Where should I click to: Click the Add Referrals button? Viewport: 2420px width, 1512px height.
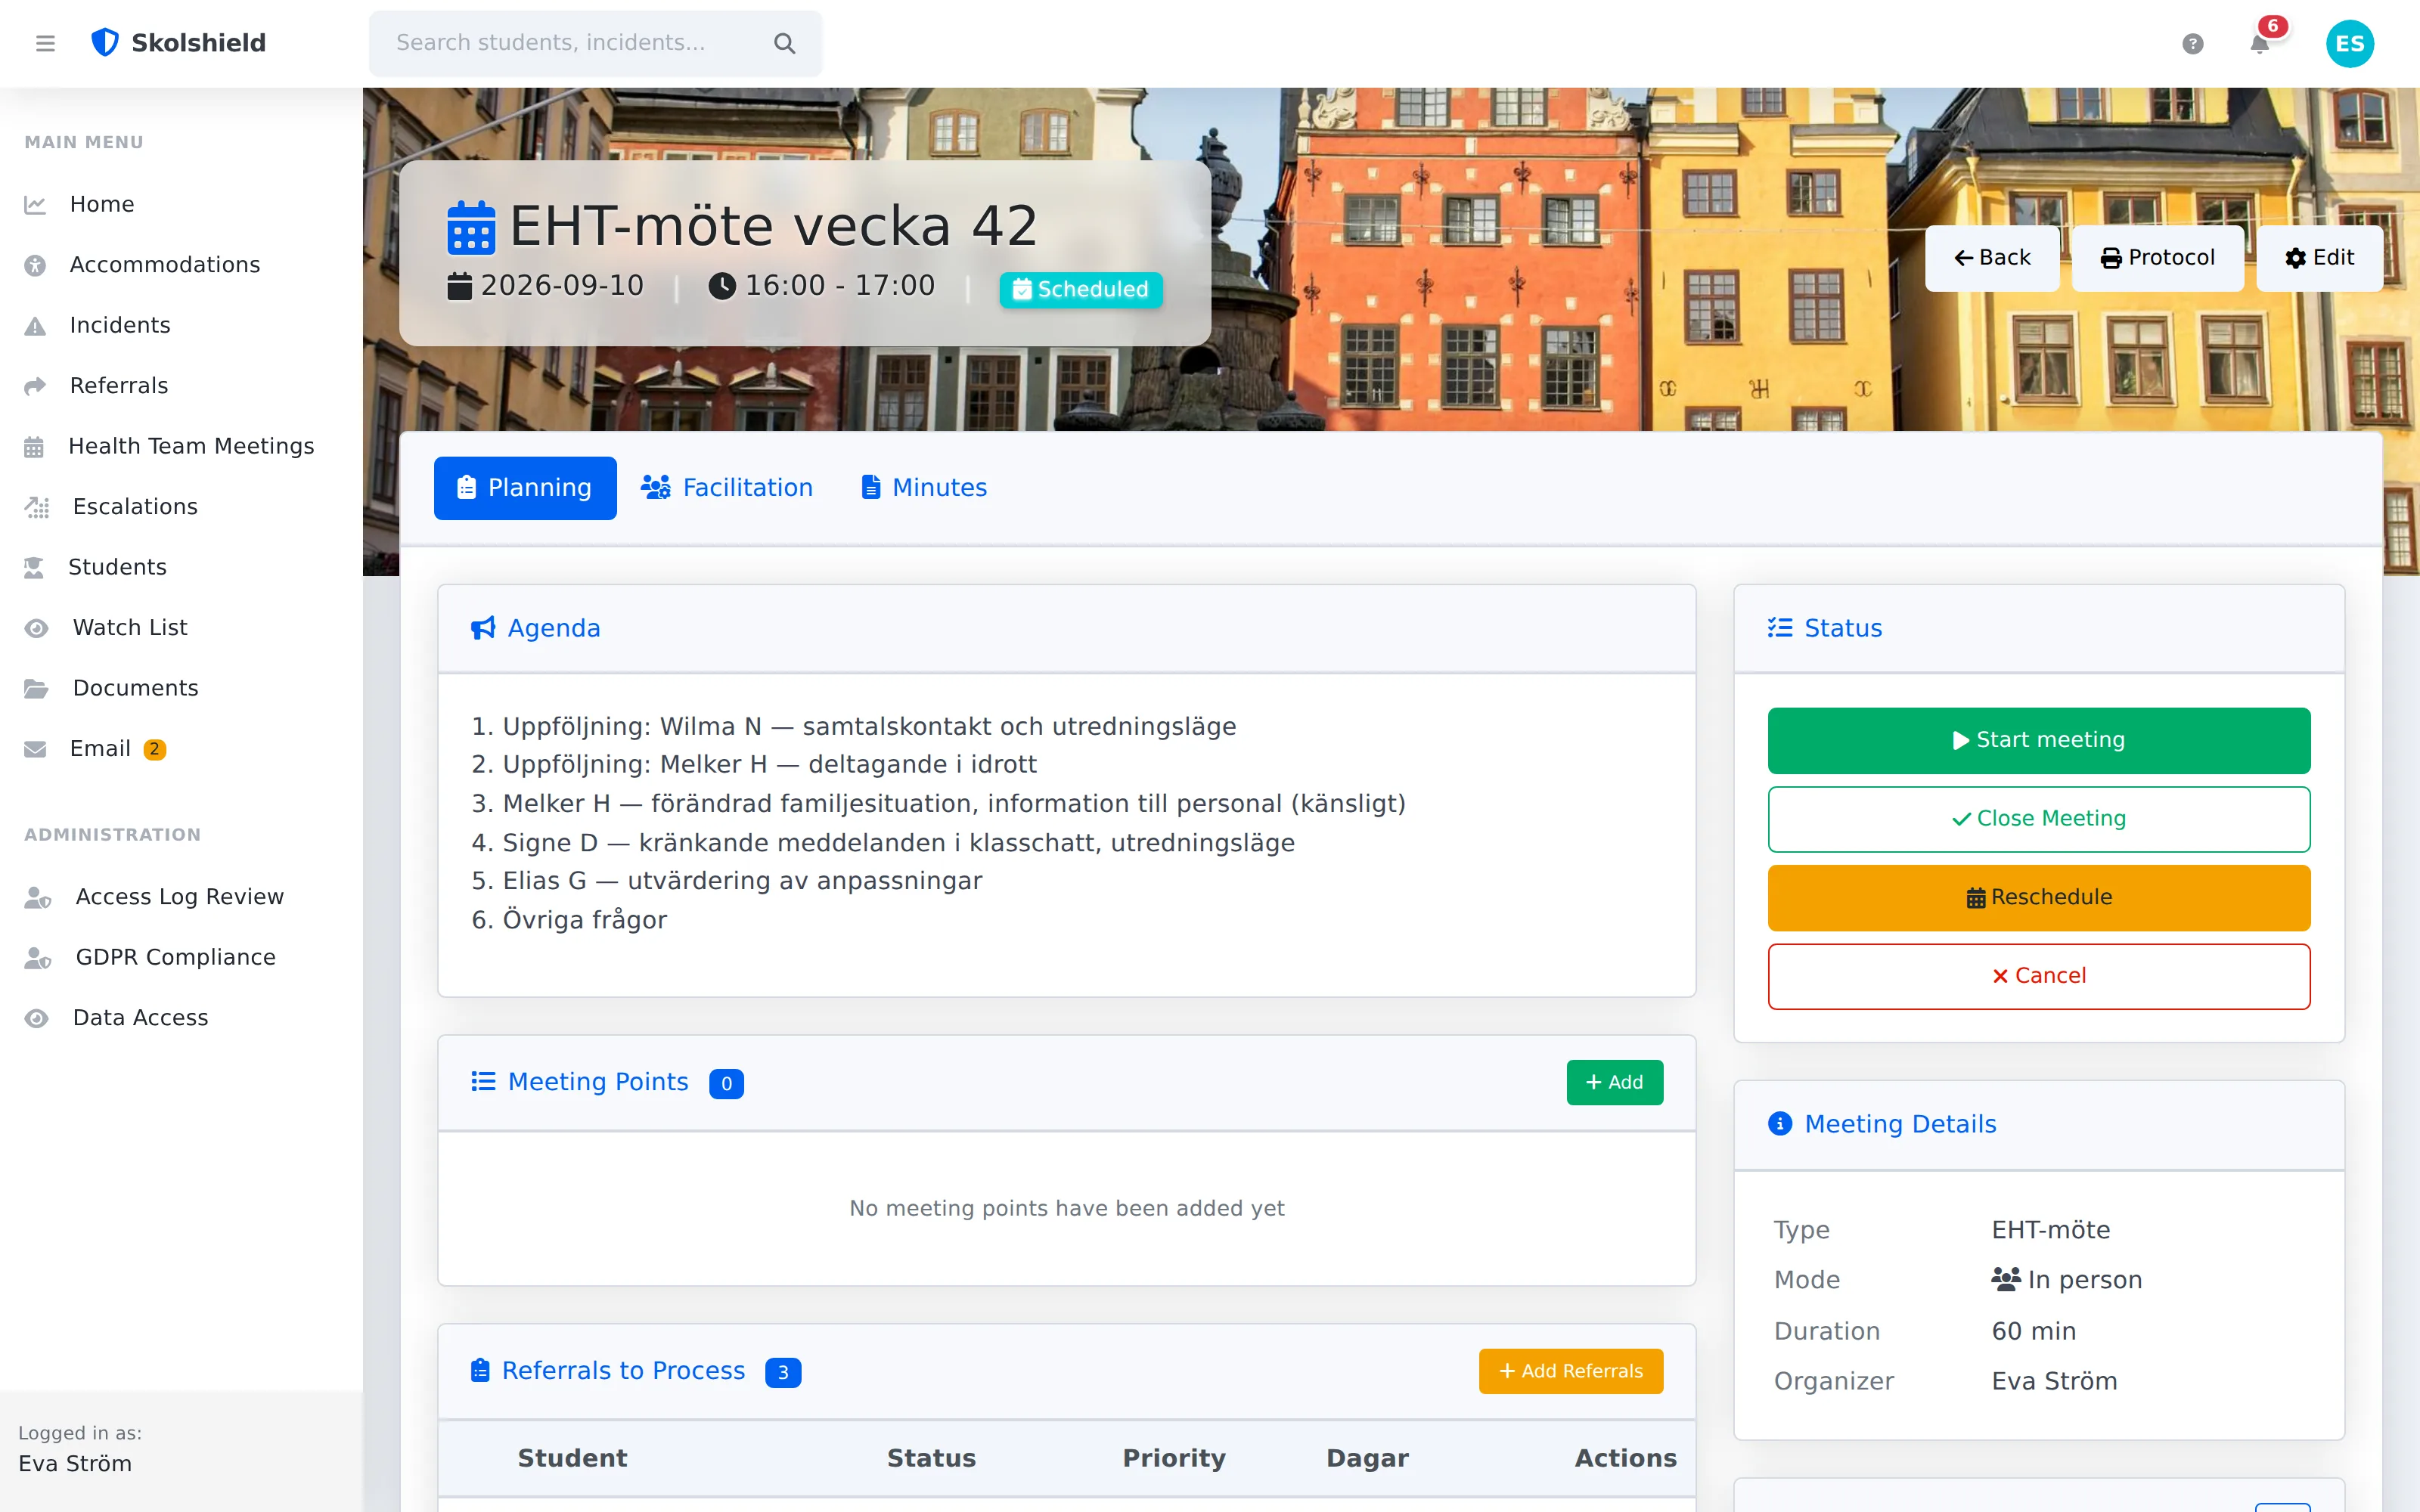[x=1570, y=1371]
